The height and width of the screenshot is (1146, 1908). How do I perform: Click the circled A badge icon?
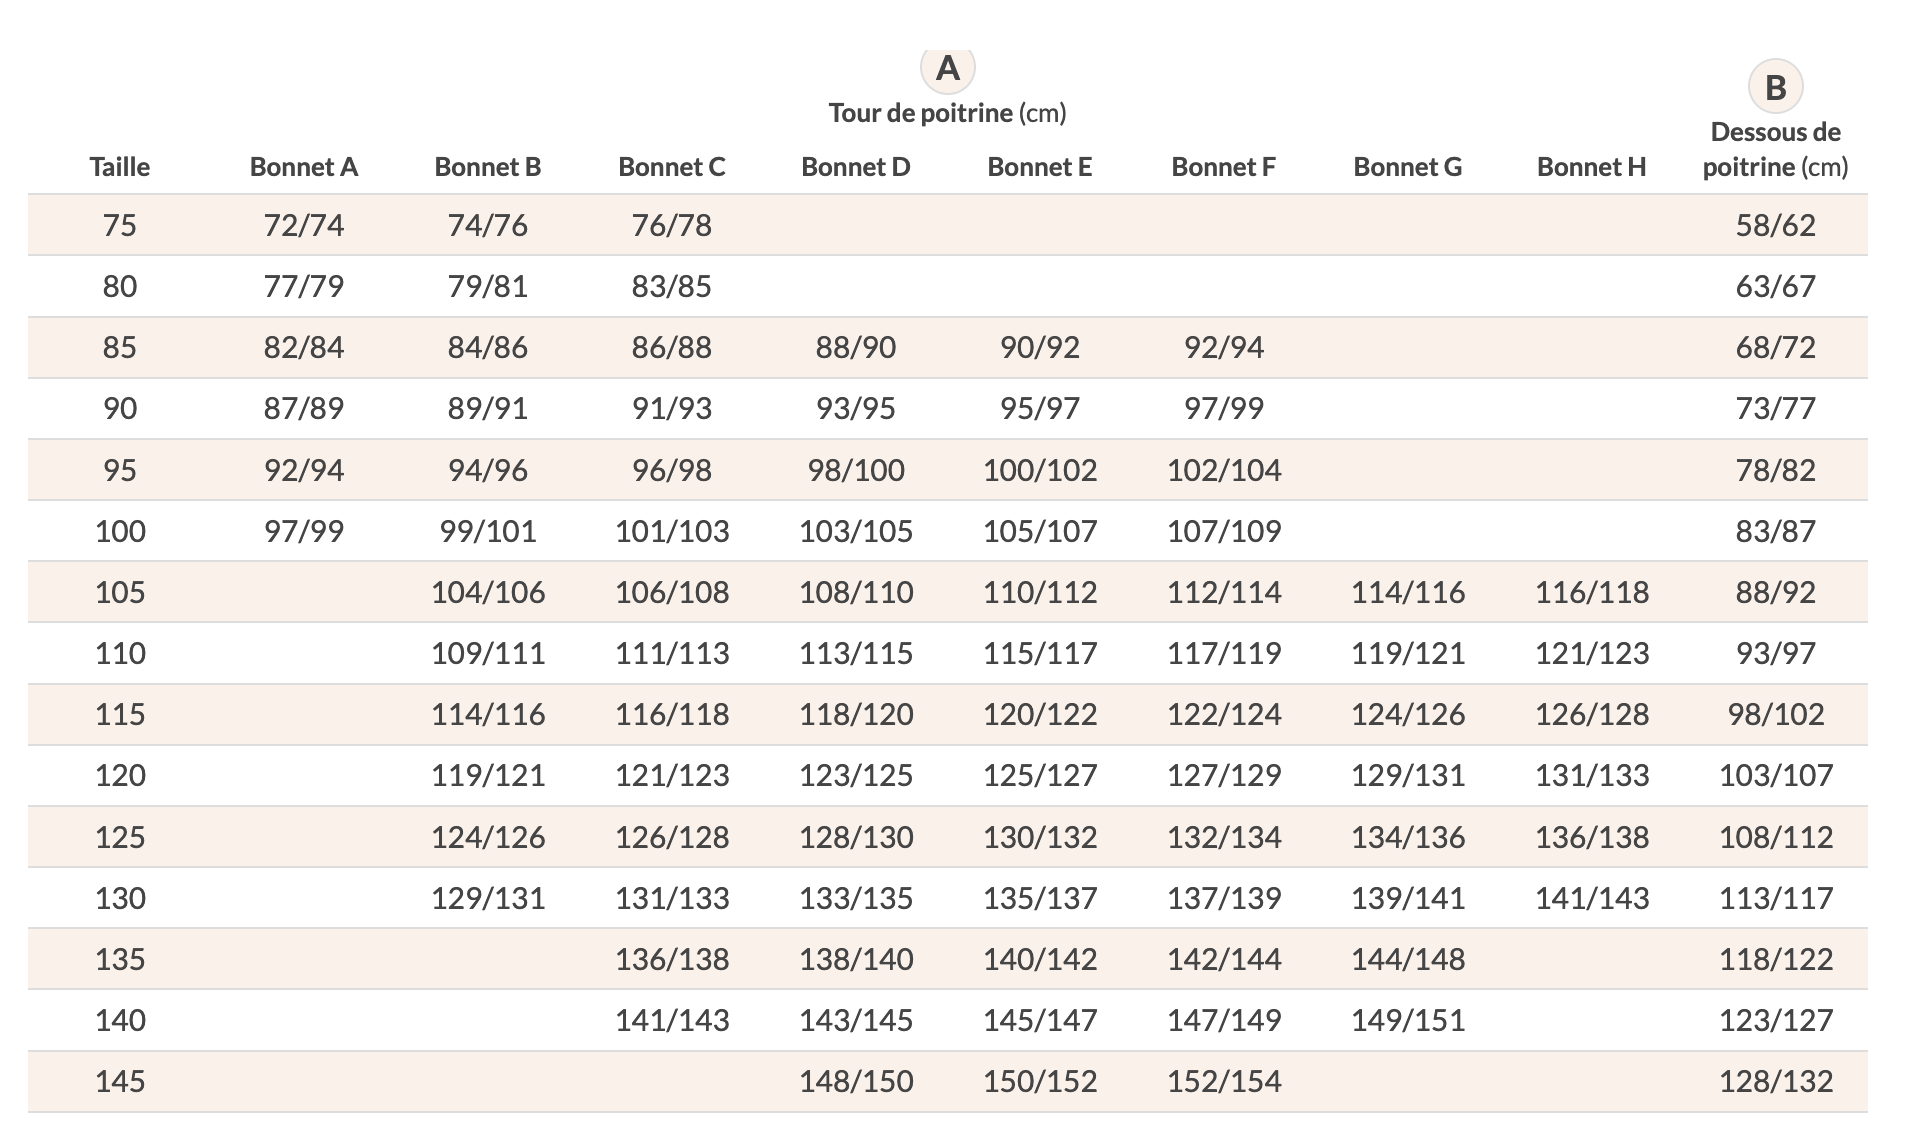tap(947, 67)
